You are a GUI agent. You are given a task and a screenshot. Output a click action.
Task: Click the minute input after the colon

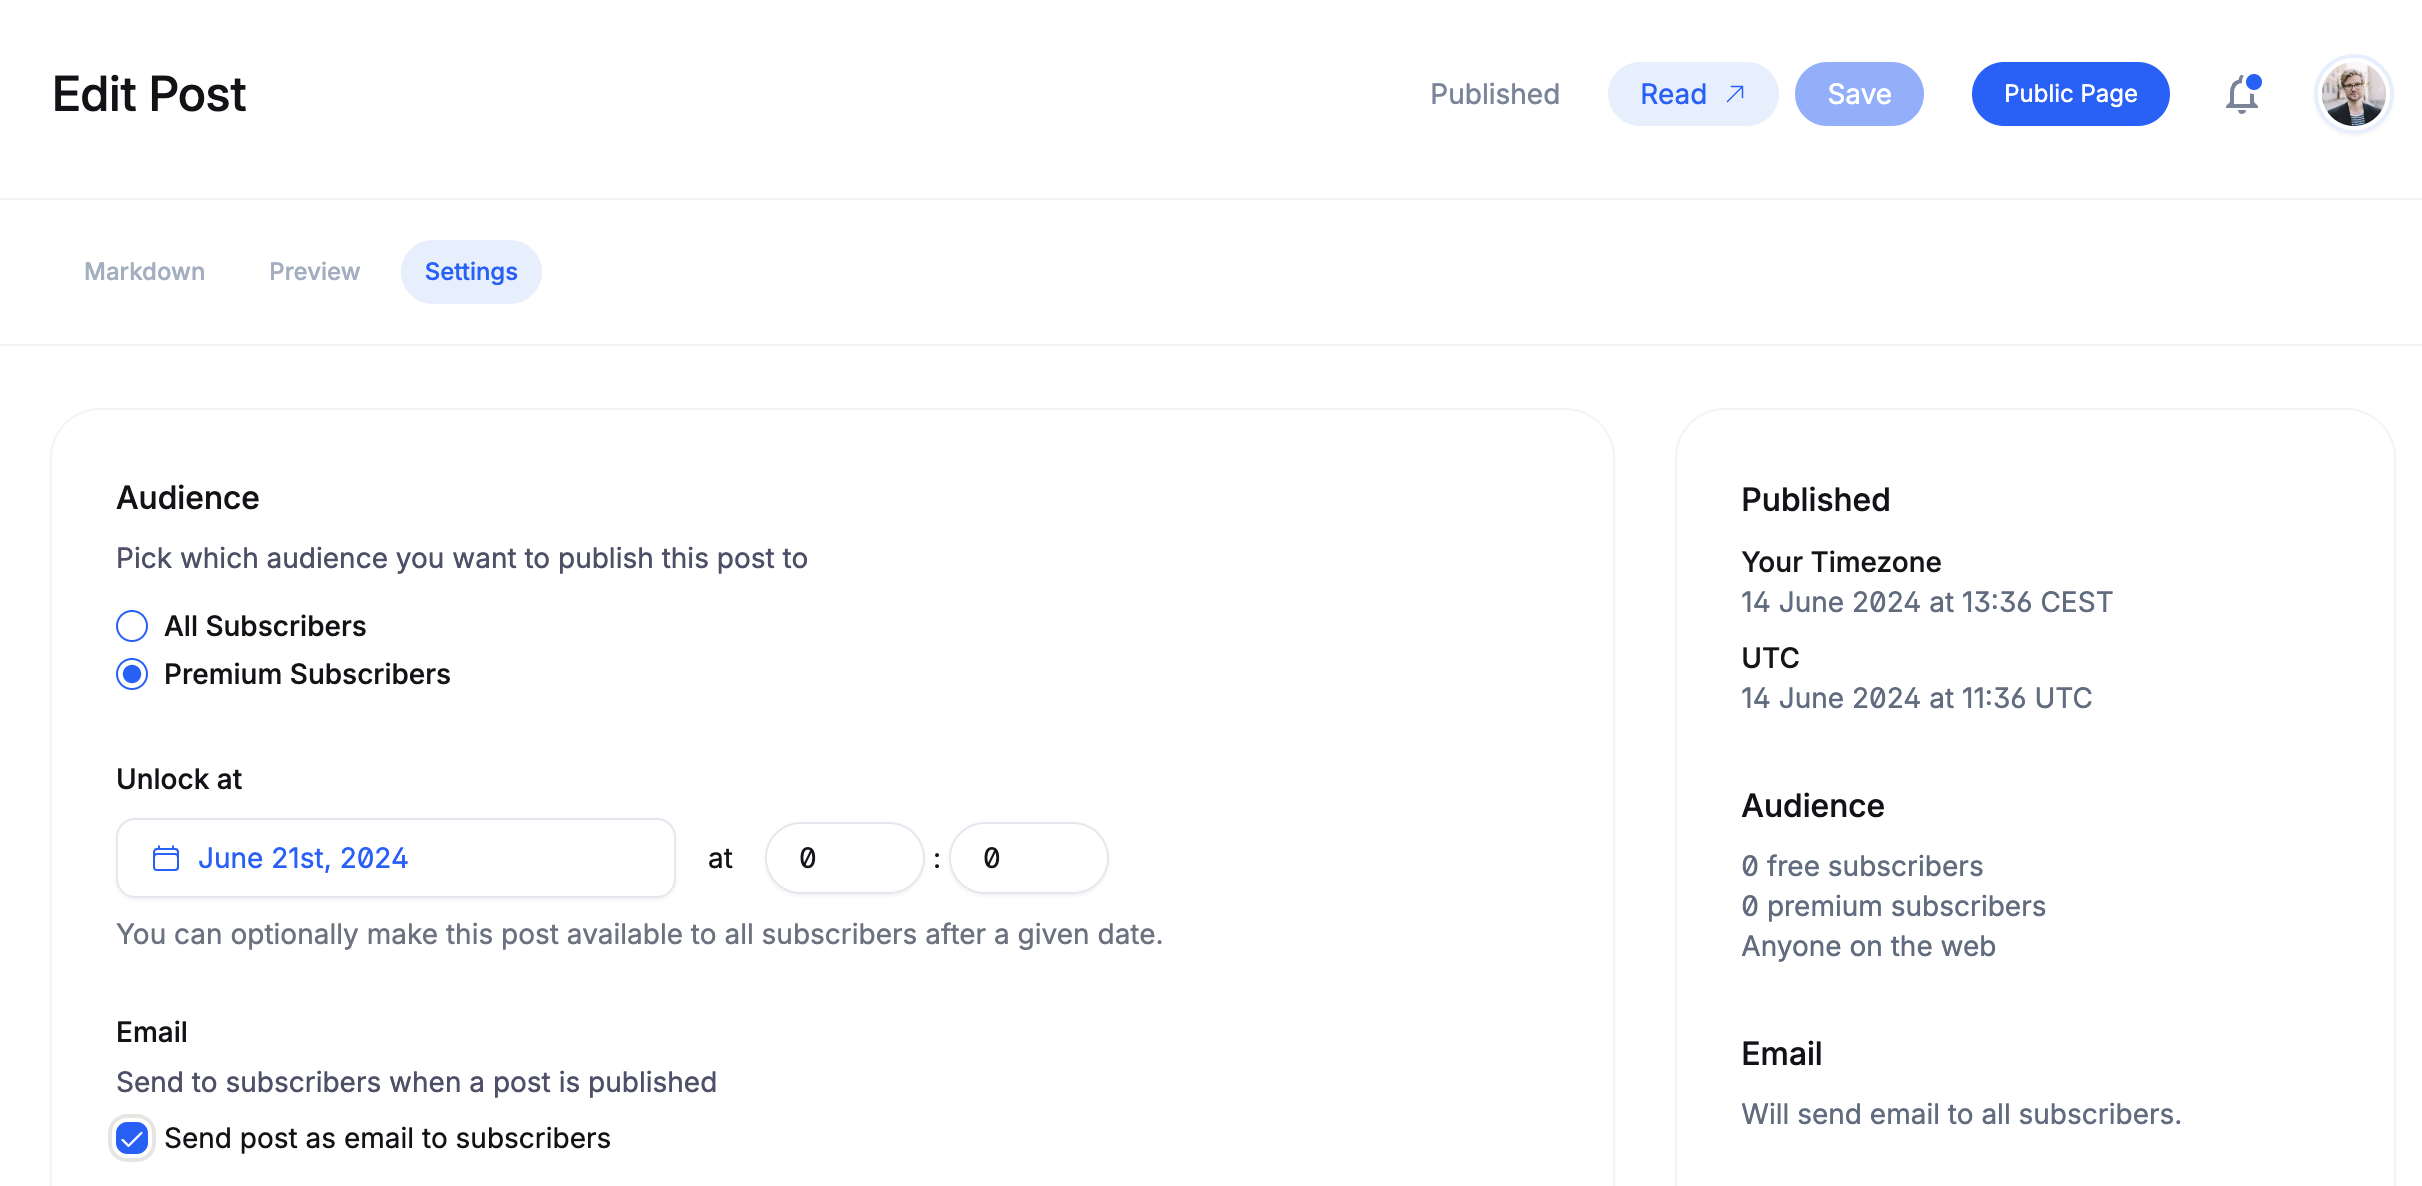[x=1029, y=858]
